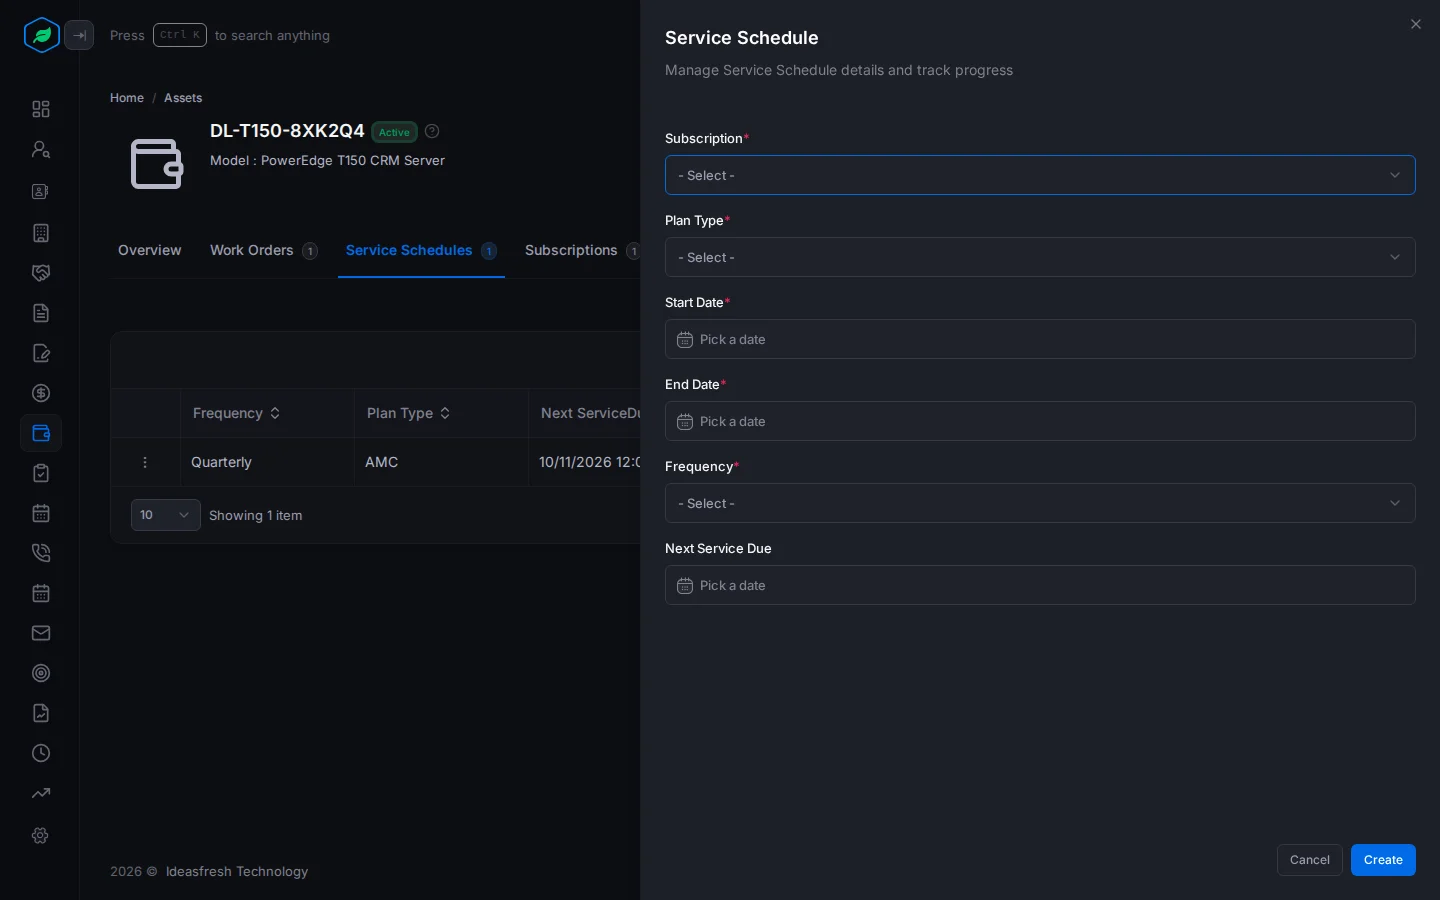Click the green leaf logo icon
This screenshot has width=1440, height=900.
[41, 35]
